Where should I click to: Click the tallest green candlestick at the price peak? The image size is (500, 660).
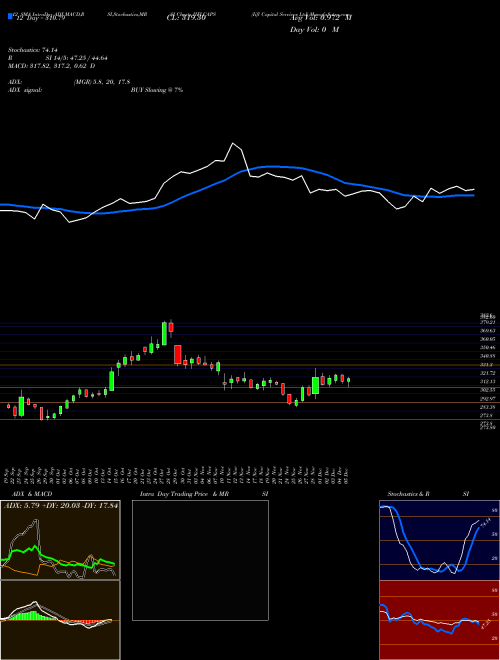point(164,333)
